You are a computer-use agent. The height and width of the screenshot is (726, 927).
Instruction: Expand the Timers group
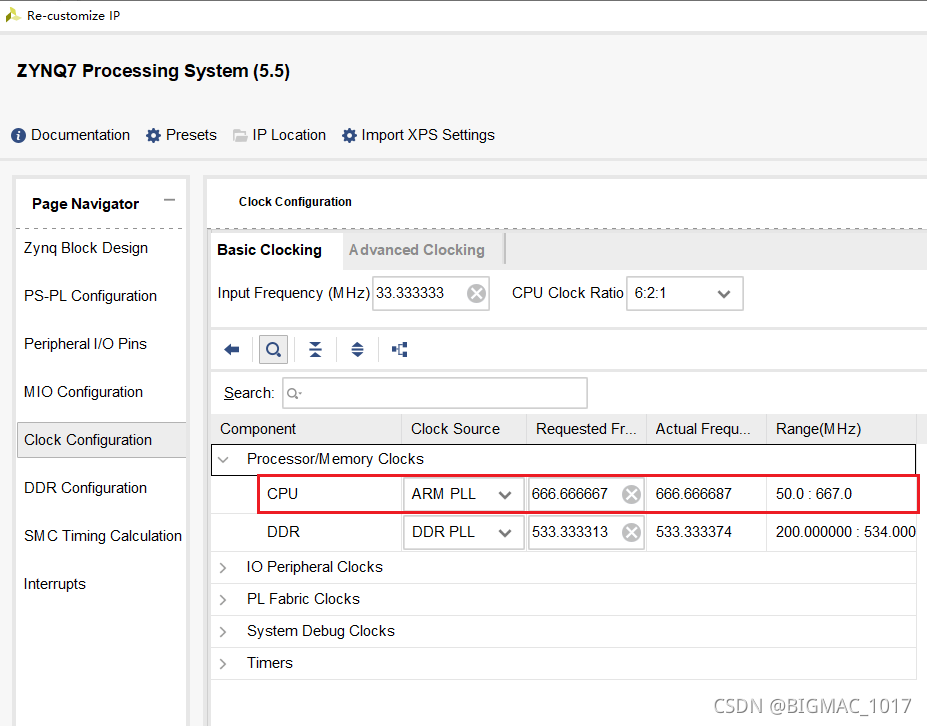pos(223,663)
